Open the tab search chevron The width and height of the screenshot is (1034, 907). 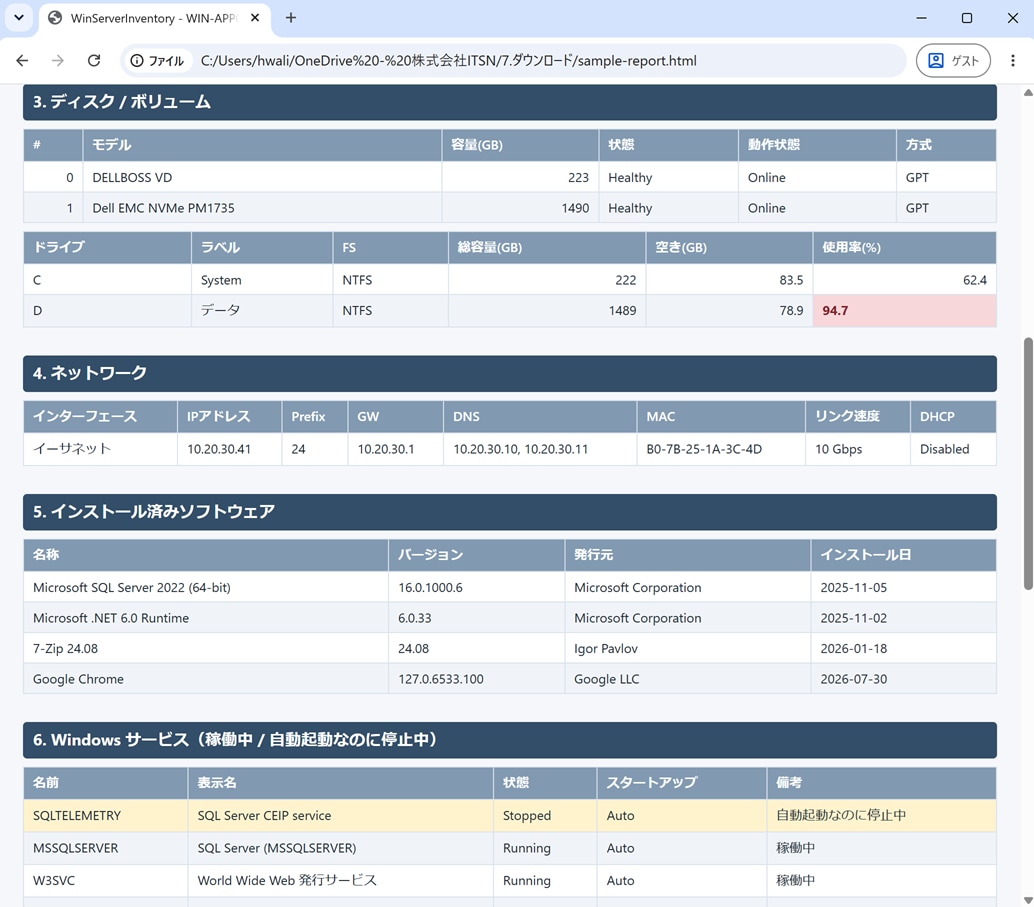click(x=18, y=18)
